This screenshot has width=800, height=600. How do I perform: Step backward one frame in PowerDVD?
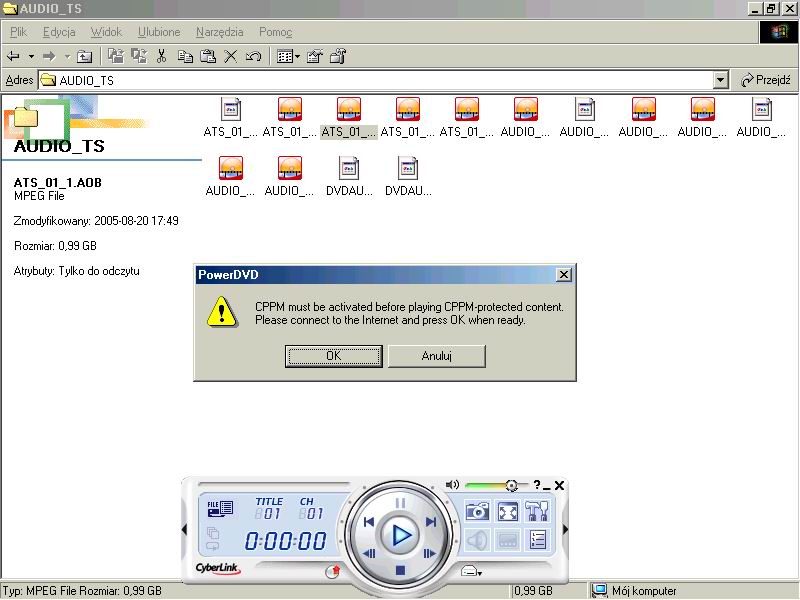(369, 553)
